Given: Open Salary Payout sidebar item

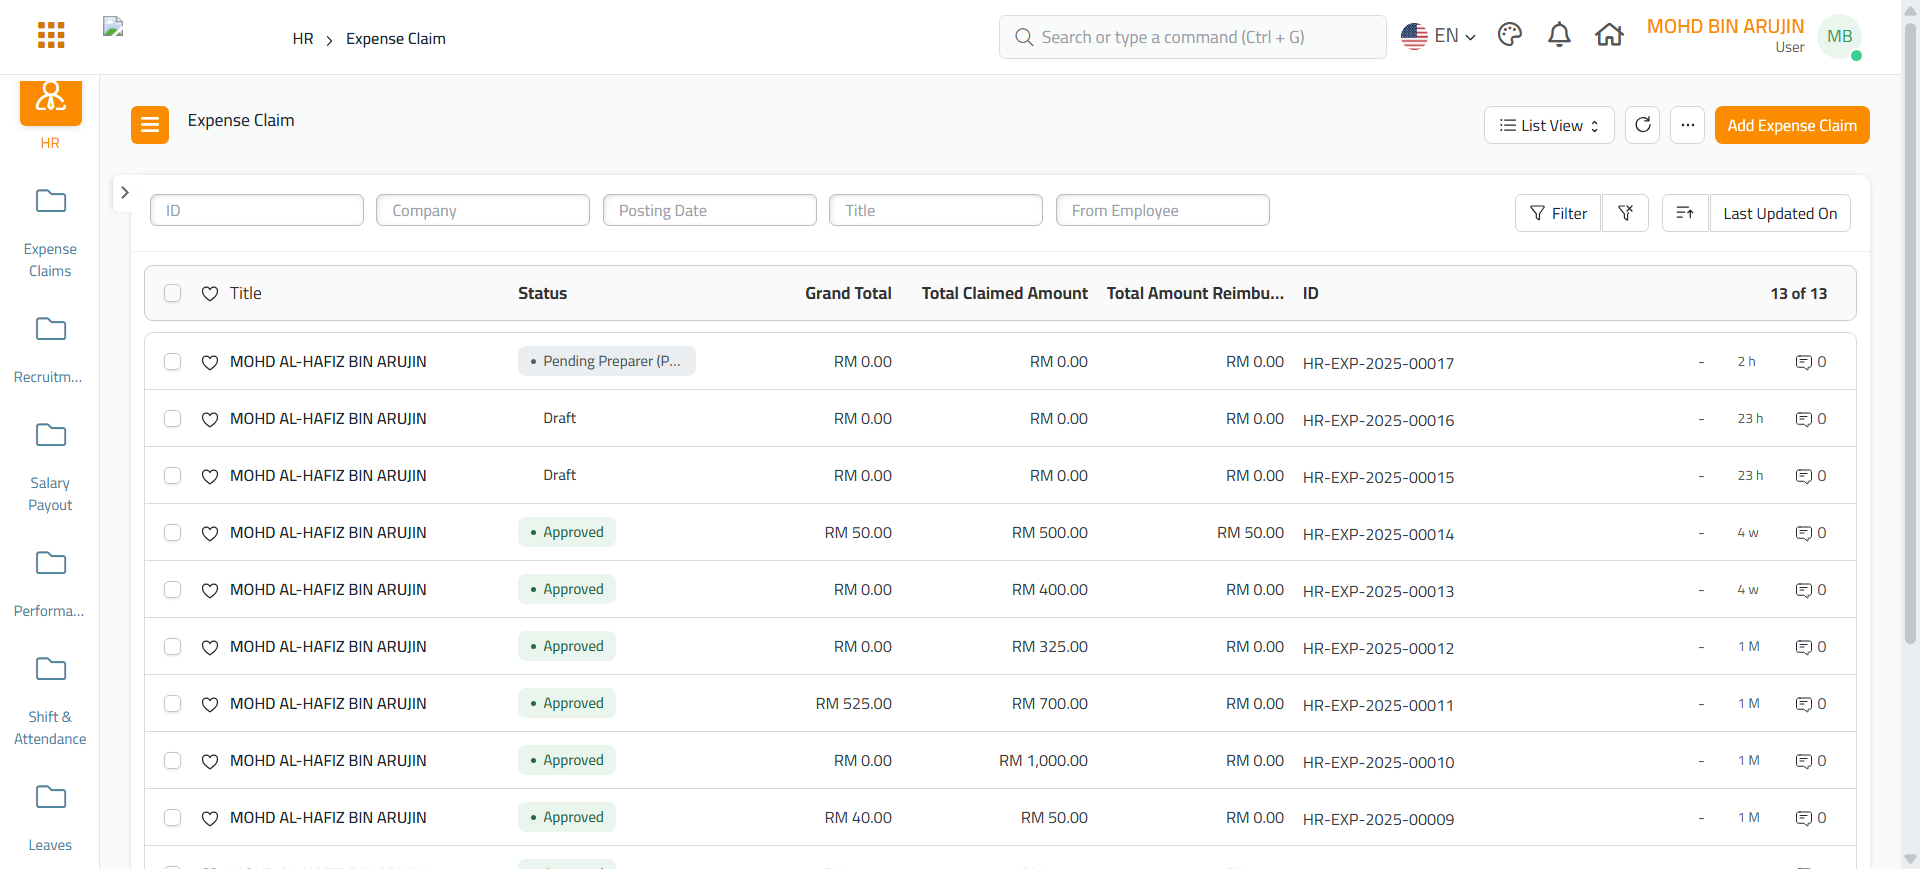Looking at the screenshot, I should click(50, 467).
